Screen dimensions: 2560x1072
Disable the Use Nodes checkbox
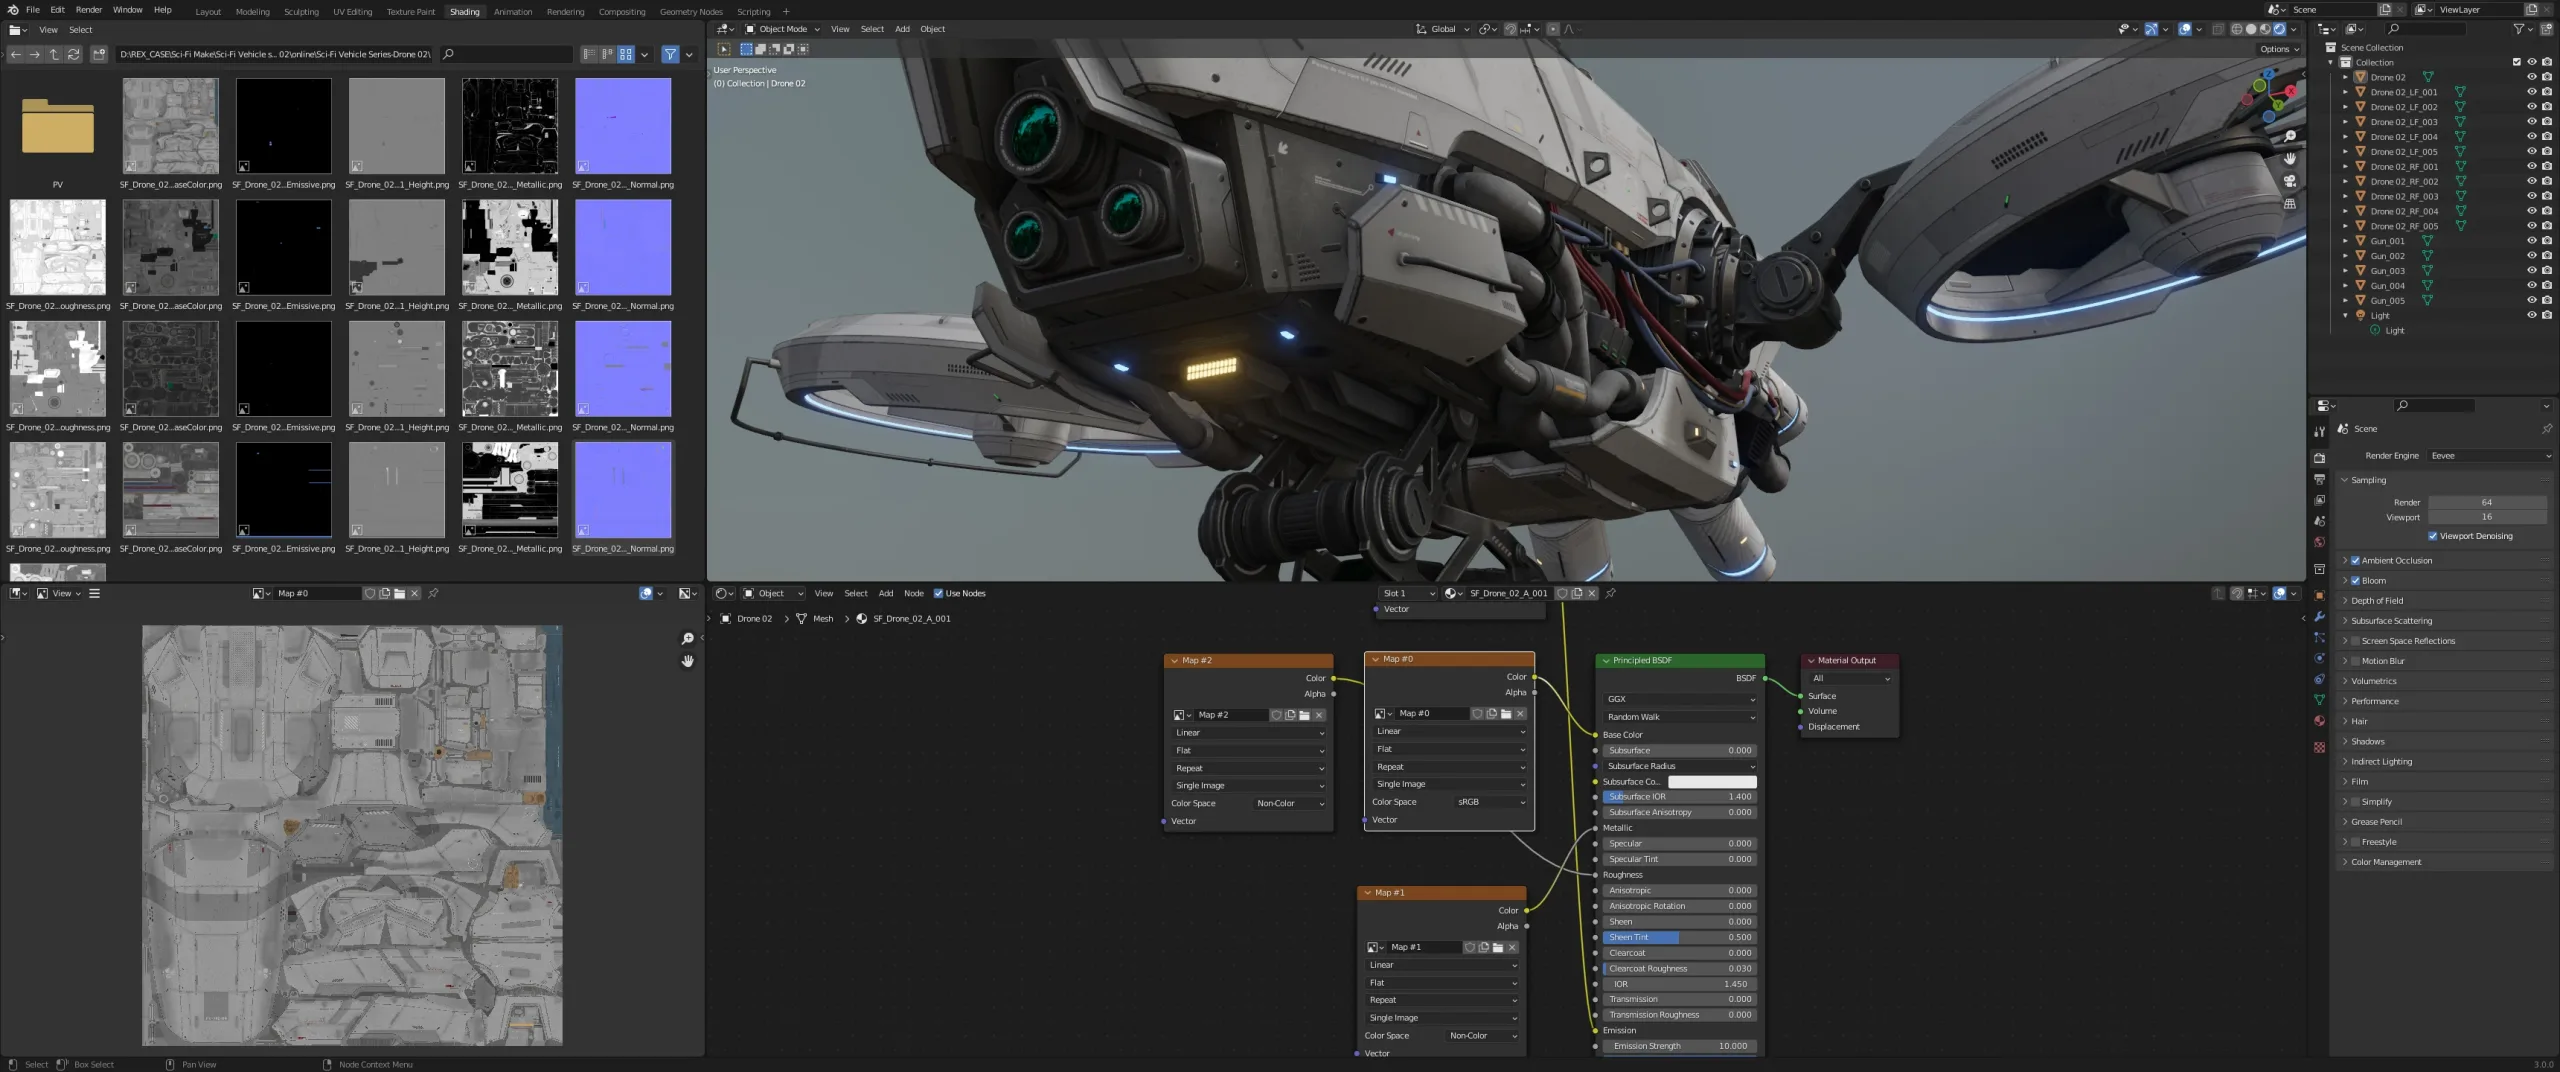940,593
